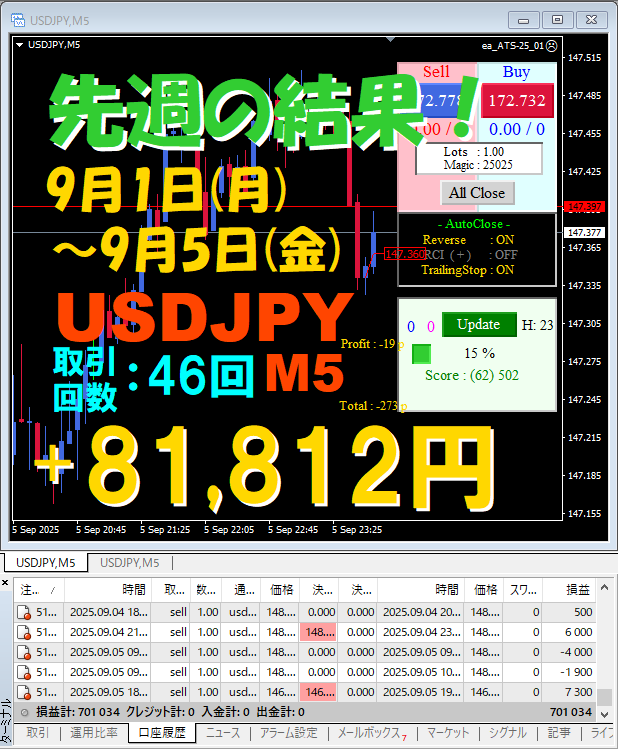Click the 5 Sep 22:05 time axis label
Screen dimensions: 618x749
(x=229, y=530)
